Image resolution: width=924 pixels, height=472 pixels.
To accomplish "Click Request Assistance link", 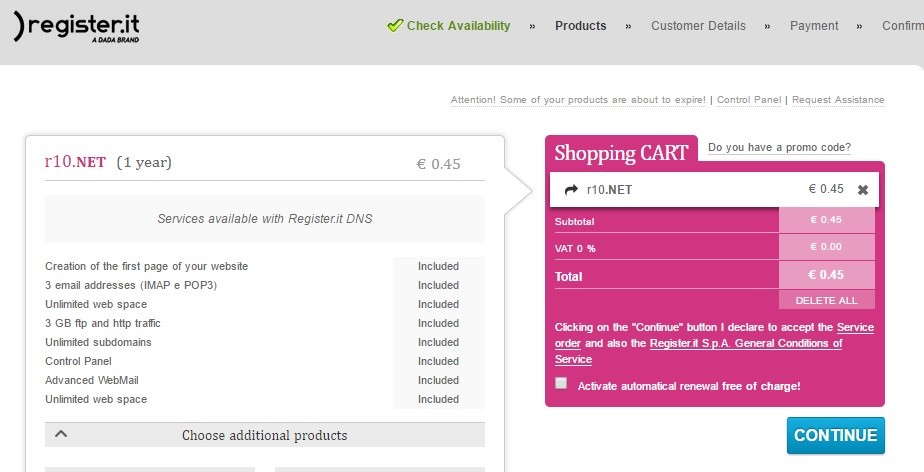I will point(838,100).
